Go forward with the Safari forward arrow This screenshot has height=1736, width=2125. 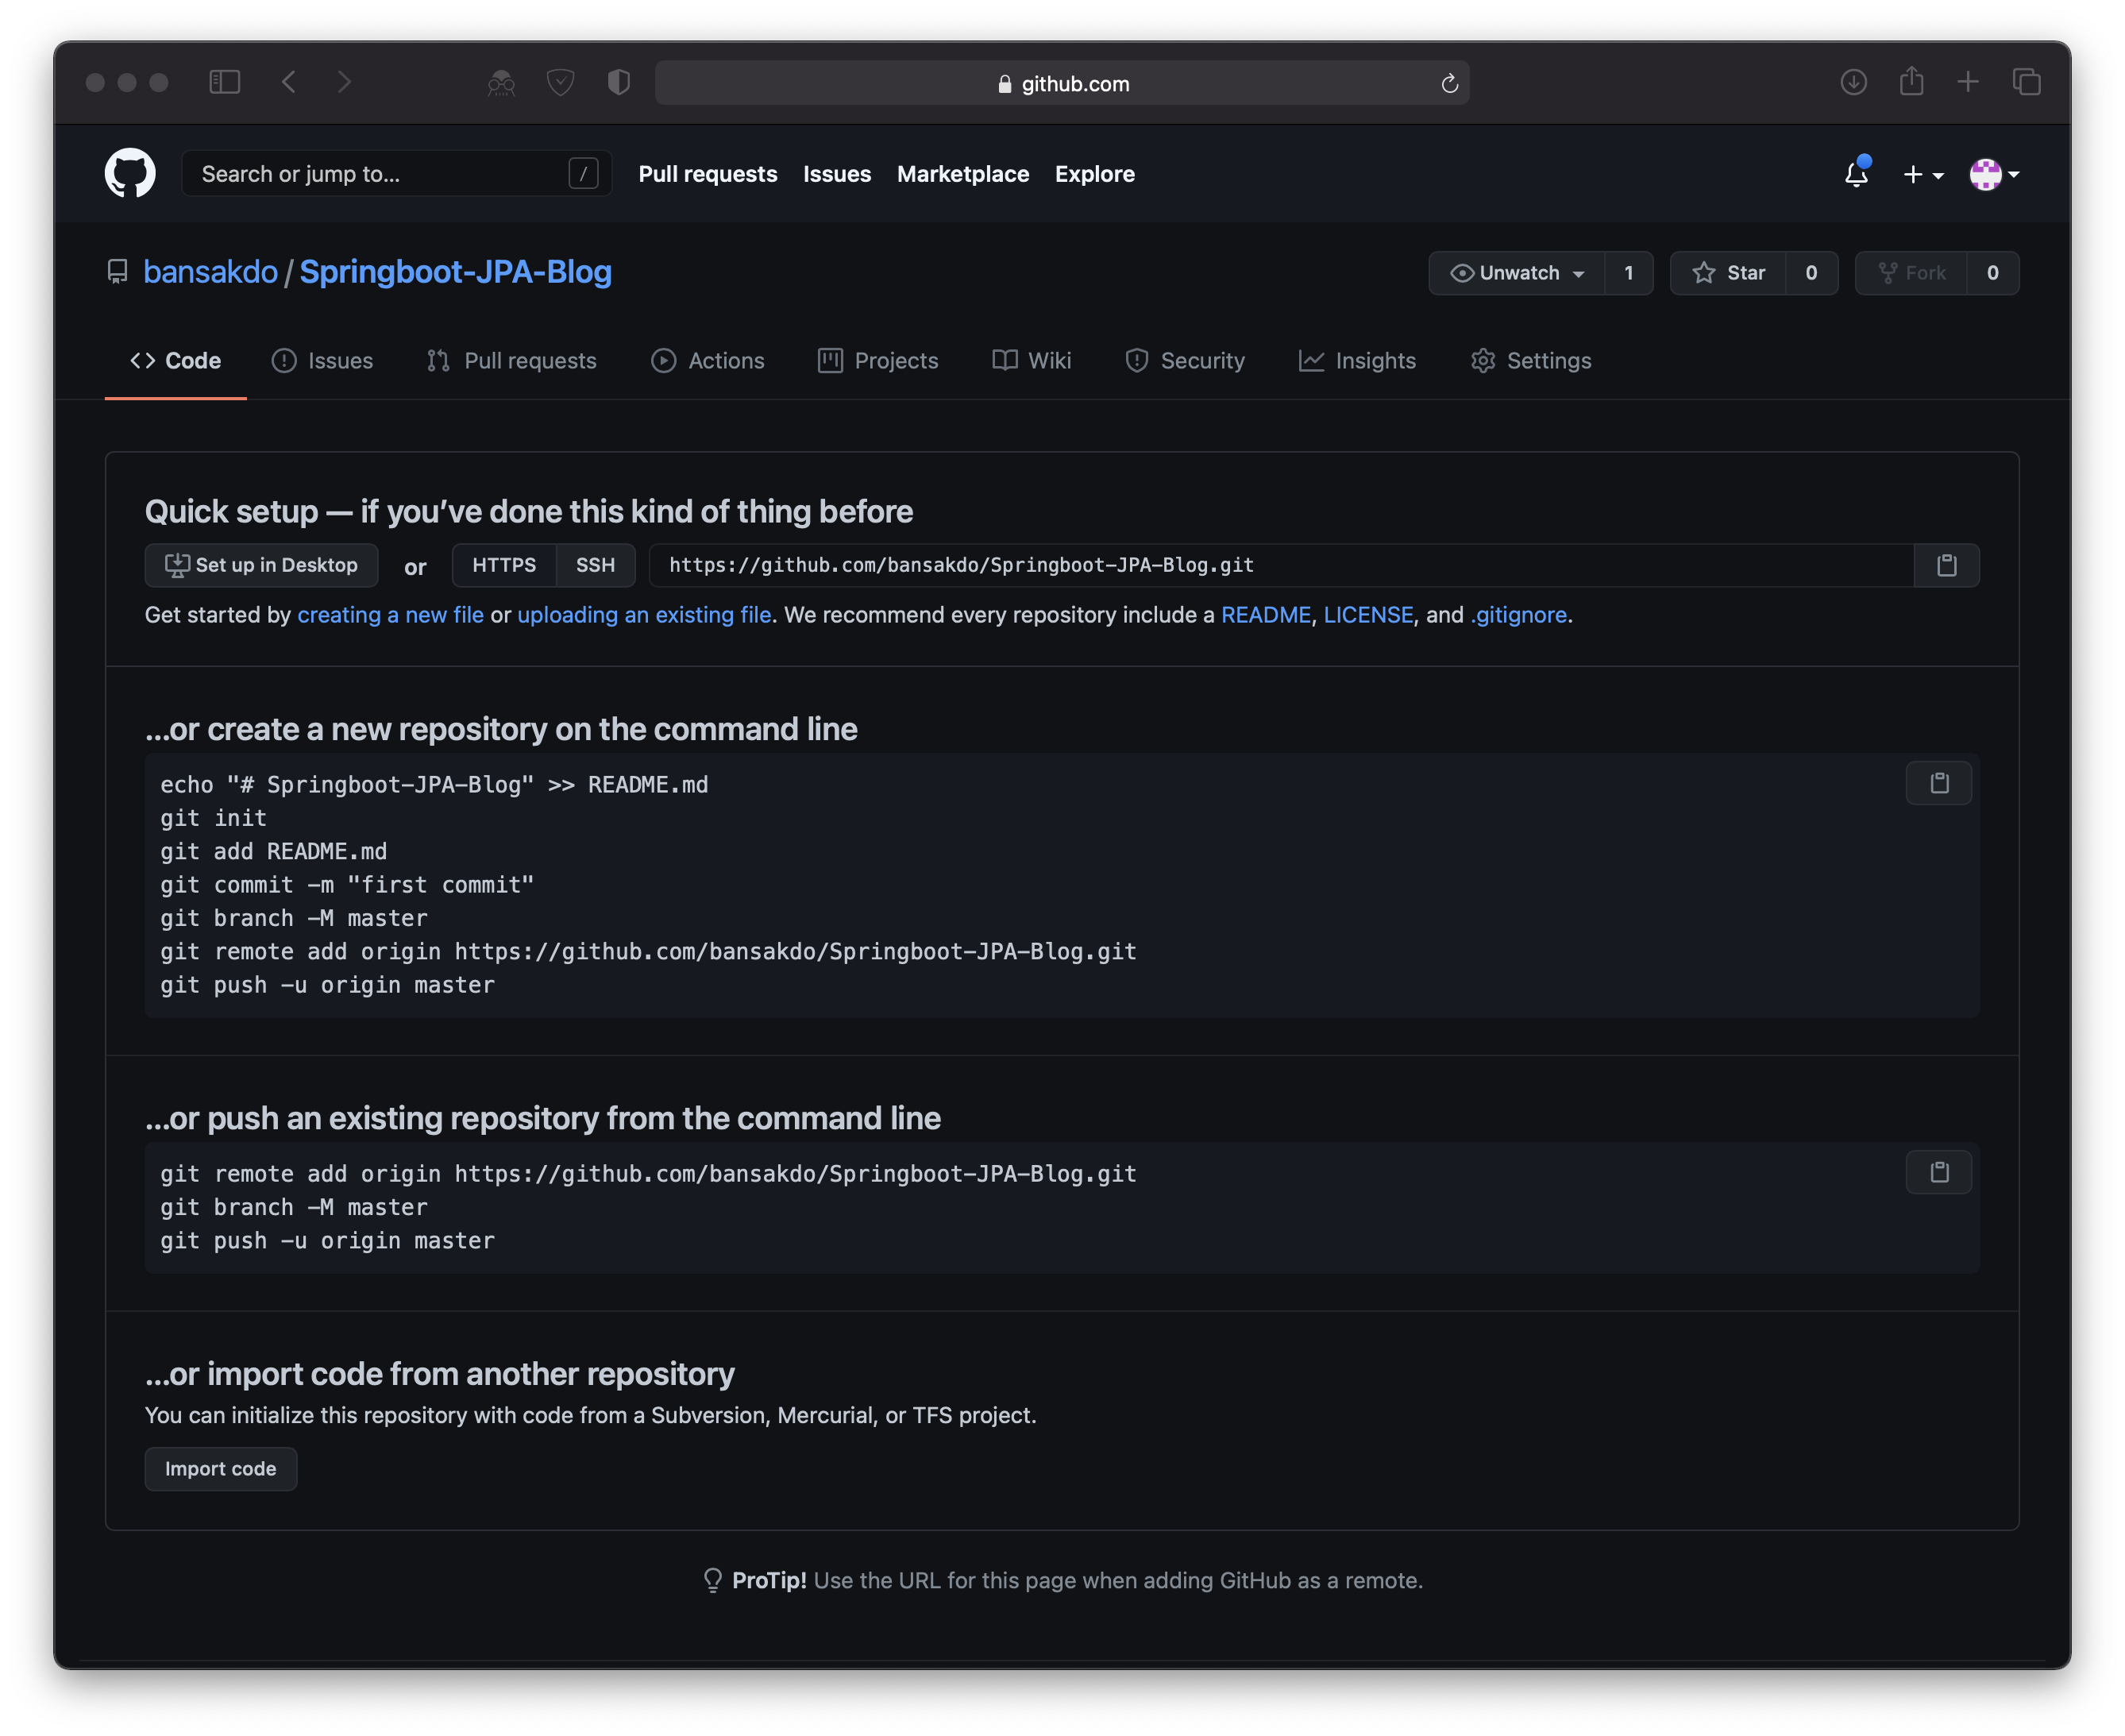344,82
